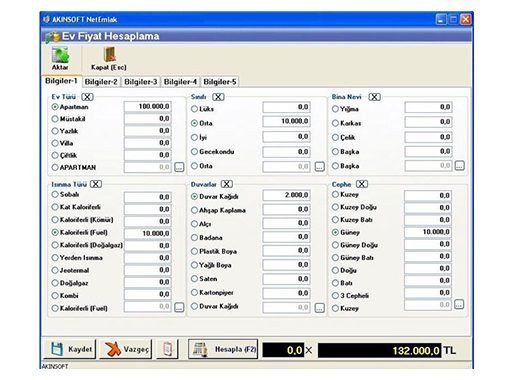Choose Kartonpiyer wall option
Viewport: 510px width, 380px height.
195,293
